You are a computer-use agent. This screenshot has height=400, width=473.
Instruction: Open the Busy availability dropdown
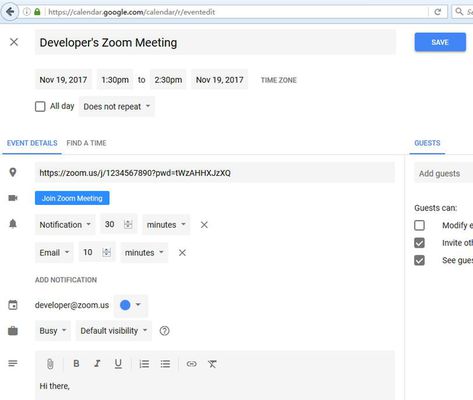(53, 331)
